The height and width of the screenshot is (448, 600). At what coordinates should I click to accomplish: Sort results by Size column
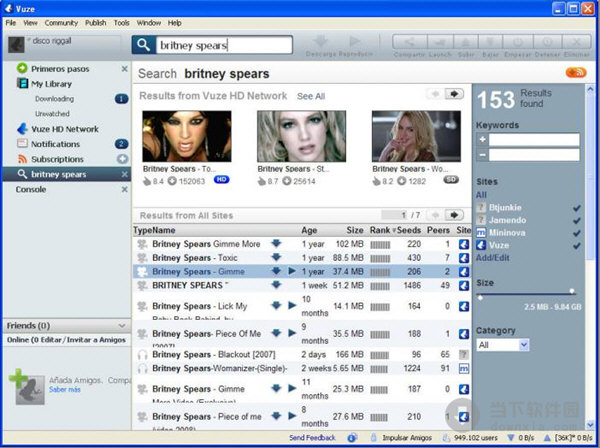(355, 230)
